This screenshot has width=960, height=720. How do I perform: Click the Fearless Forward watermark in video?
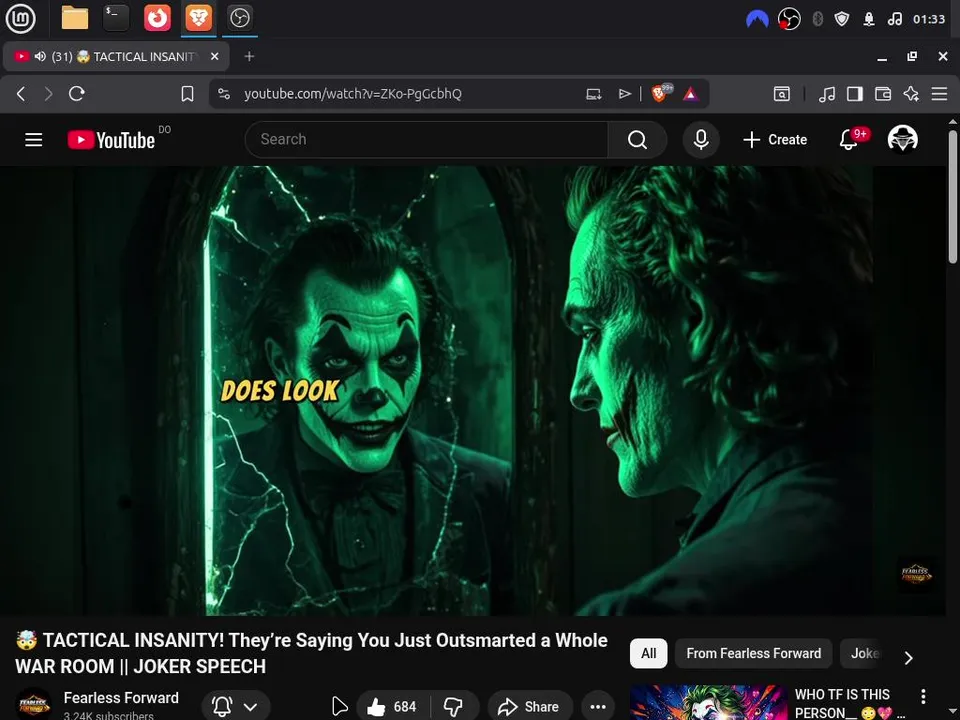pyautogui.click(x=916, y=574)
